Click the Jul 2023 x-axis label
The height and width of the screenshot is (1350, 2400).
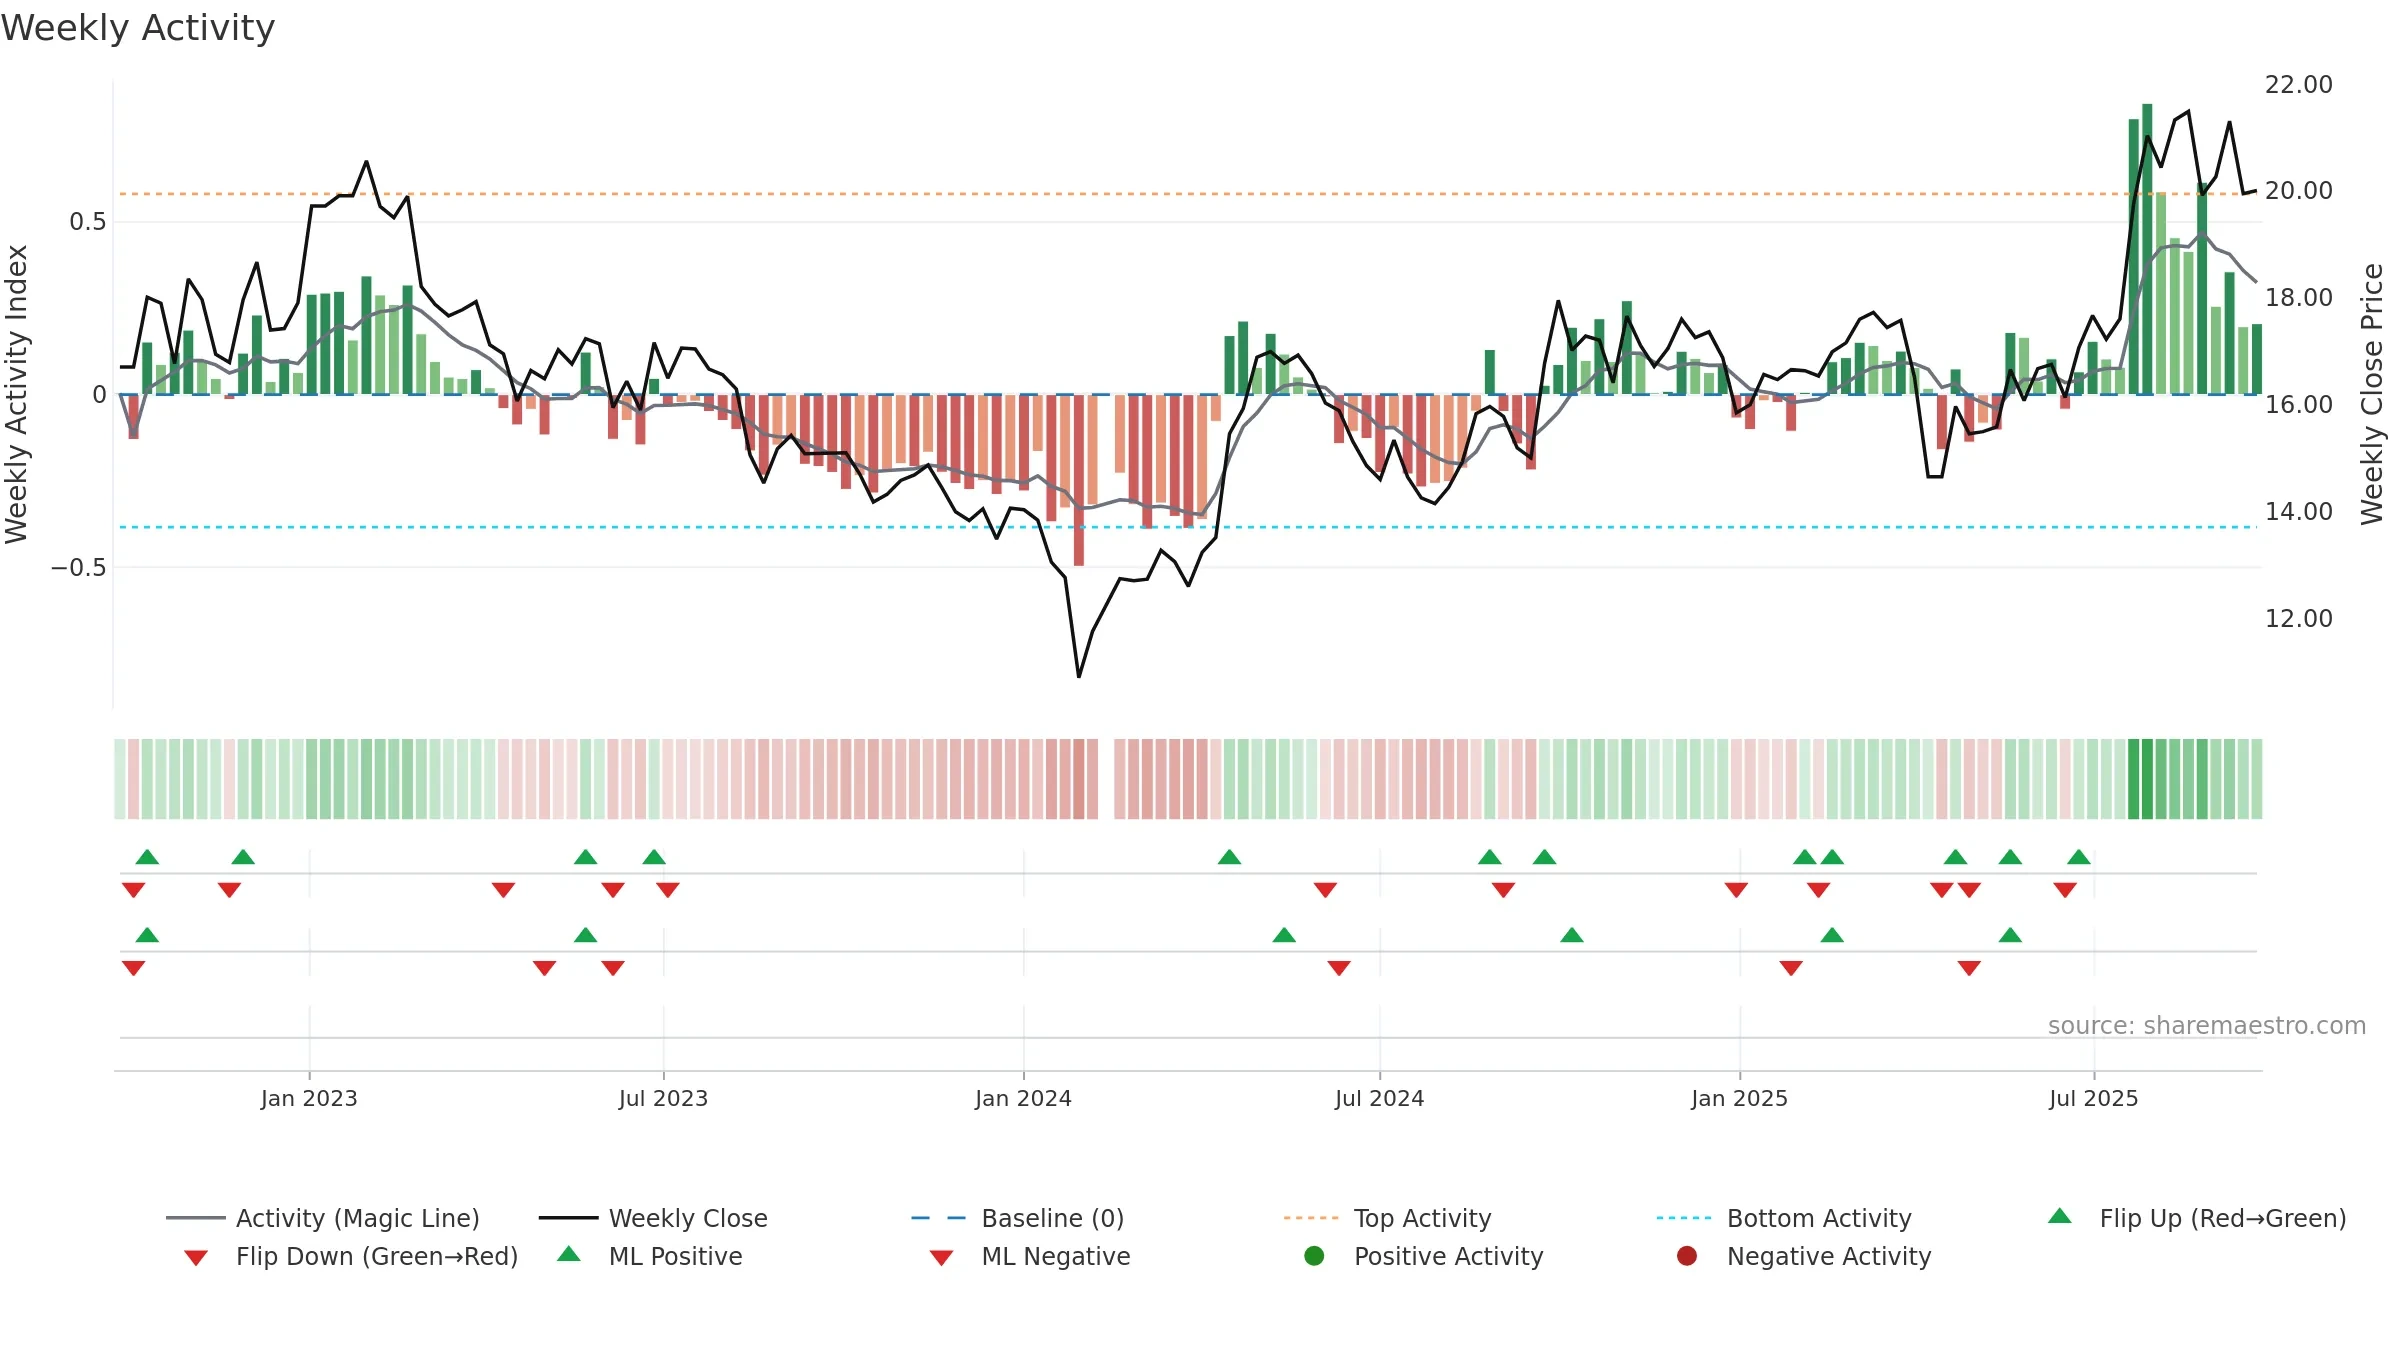click(x=663, y=1098)
